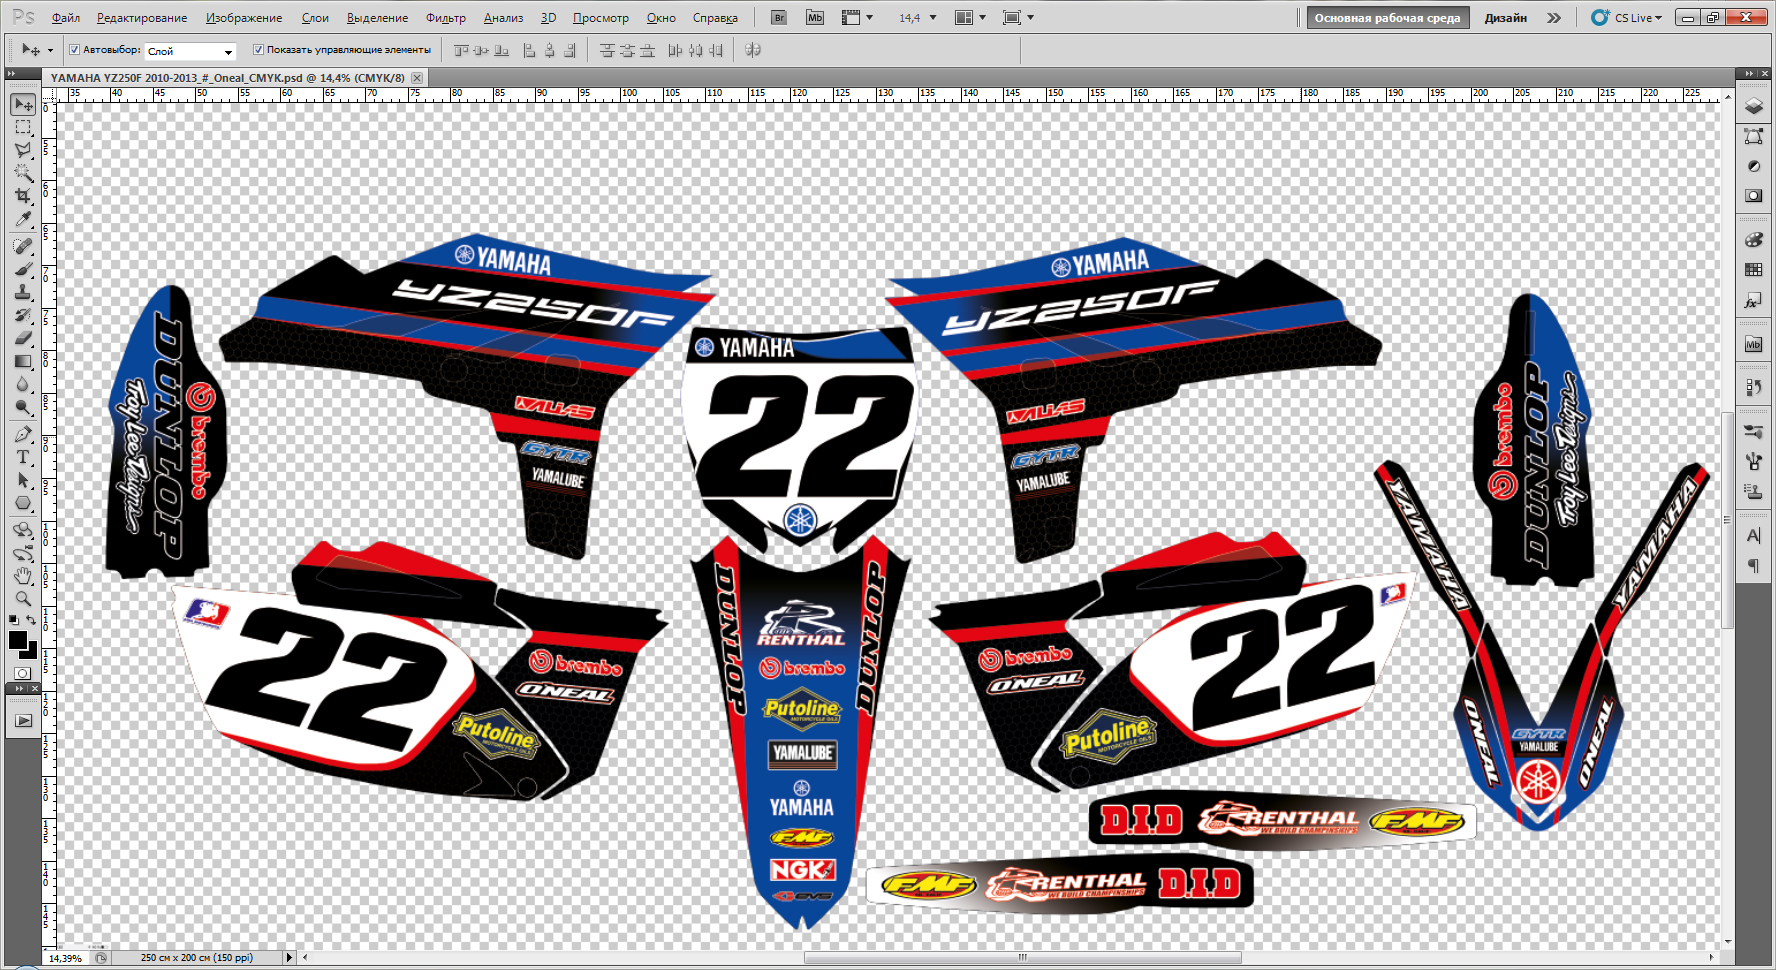Click Auto-Align Layers icon in options bar

753,50
